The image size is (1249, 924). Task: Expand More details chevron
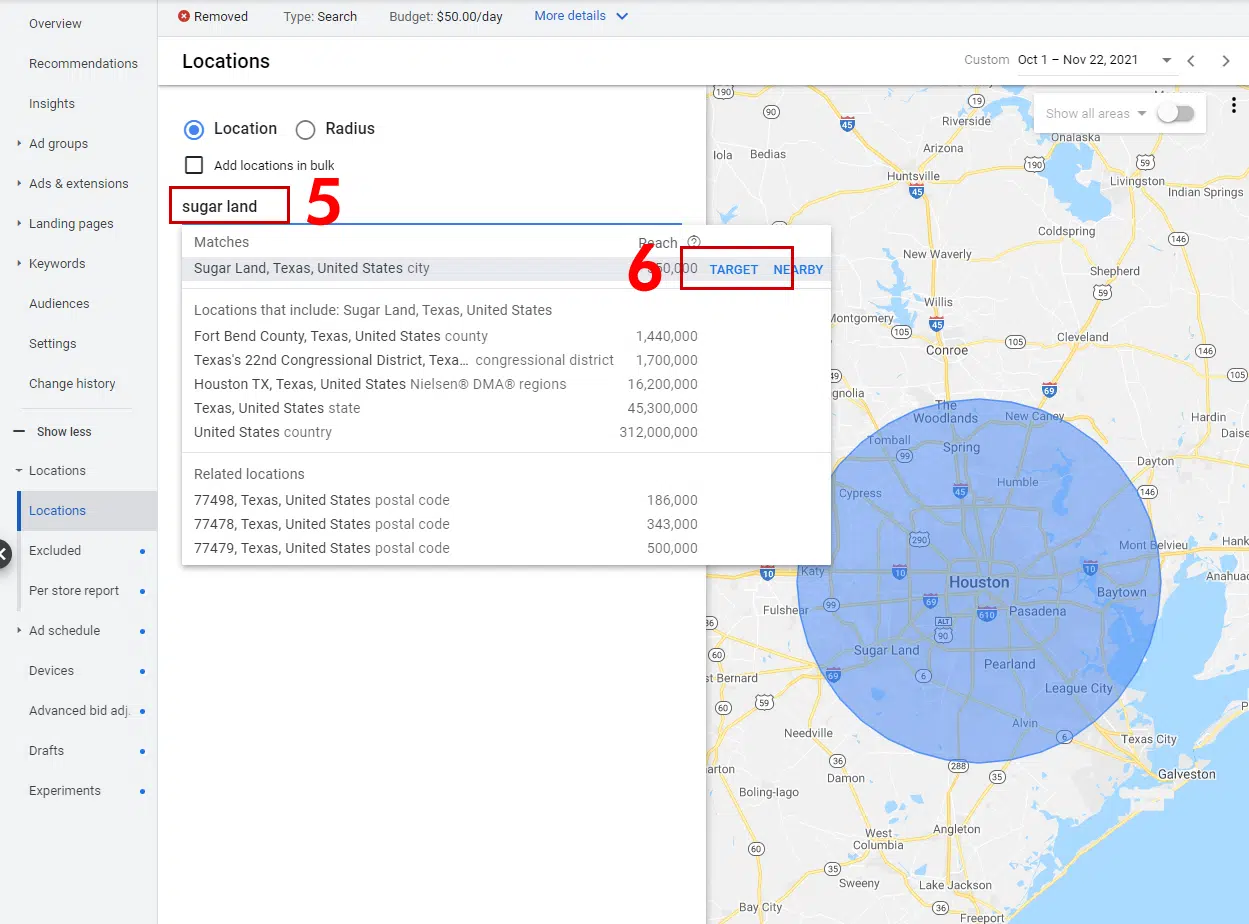click(622, 16)
